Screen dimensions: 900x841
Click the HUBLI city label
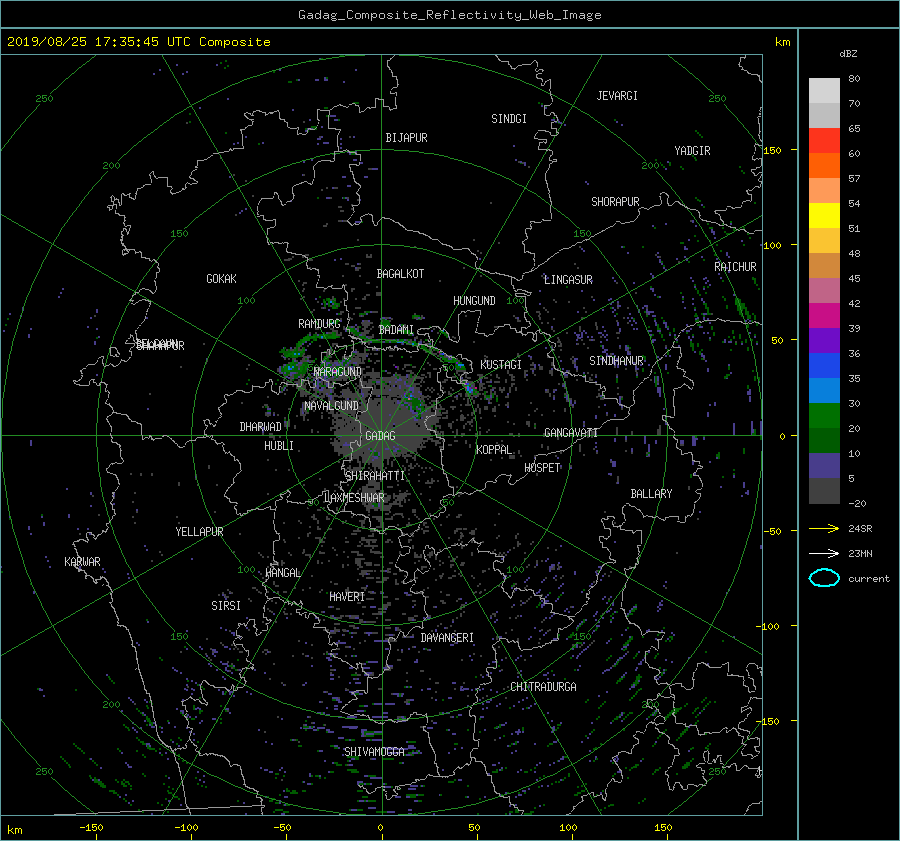pyautogui.click(x=279, y=446)
